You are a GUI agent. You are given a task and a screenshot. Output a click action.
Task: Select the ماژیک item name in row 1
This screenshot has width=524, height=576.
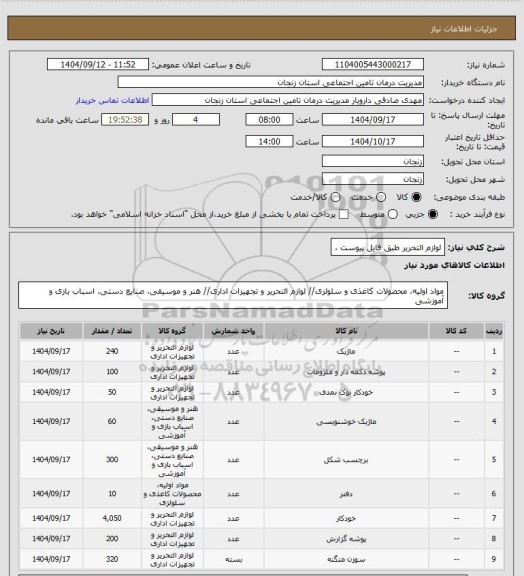coord(346,352)
